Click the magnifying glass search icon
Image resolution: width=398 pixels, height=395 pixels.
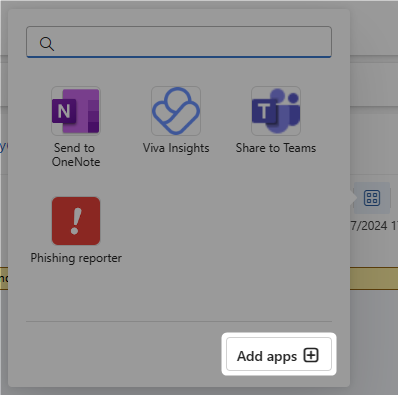click(47, 44)
